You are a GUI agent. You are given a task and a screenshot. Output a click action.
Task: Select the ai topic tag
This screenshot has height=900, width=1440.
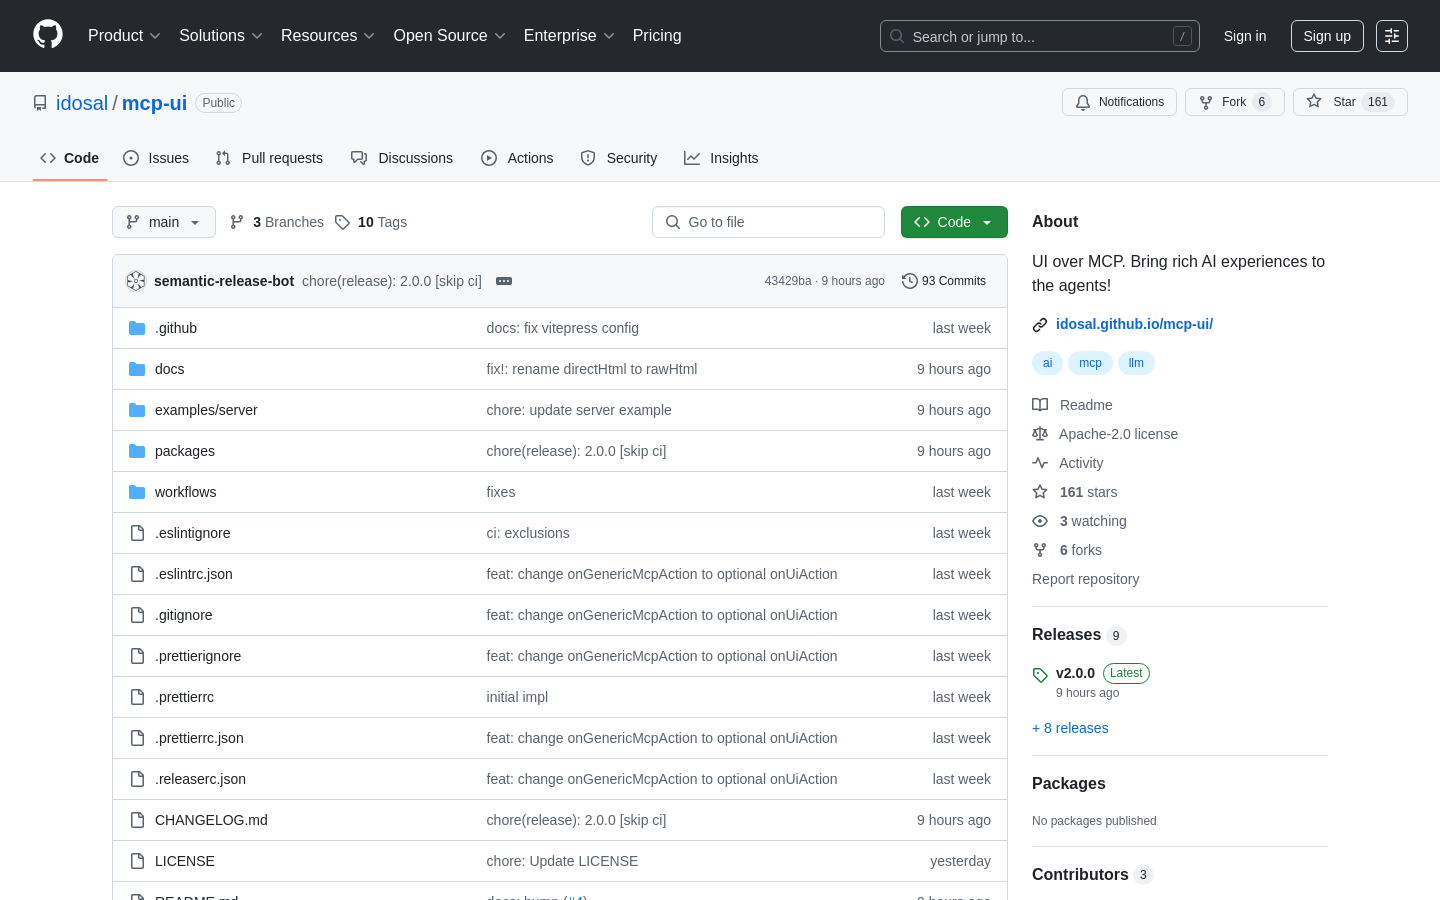point(1047,363)
